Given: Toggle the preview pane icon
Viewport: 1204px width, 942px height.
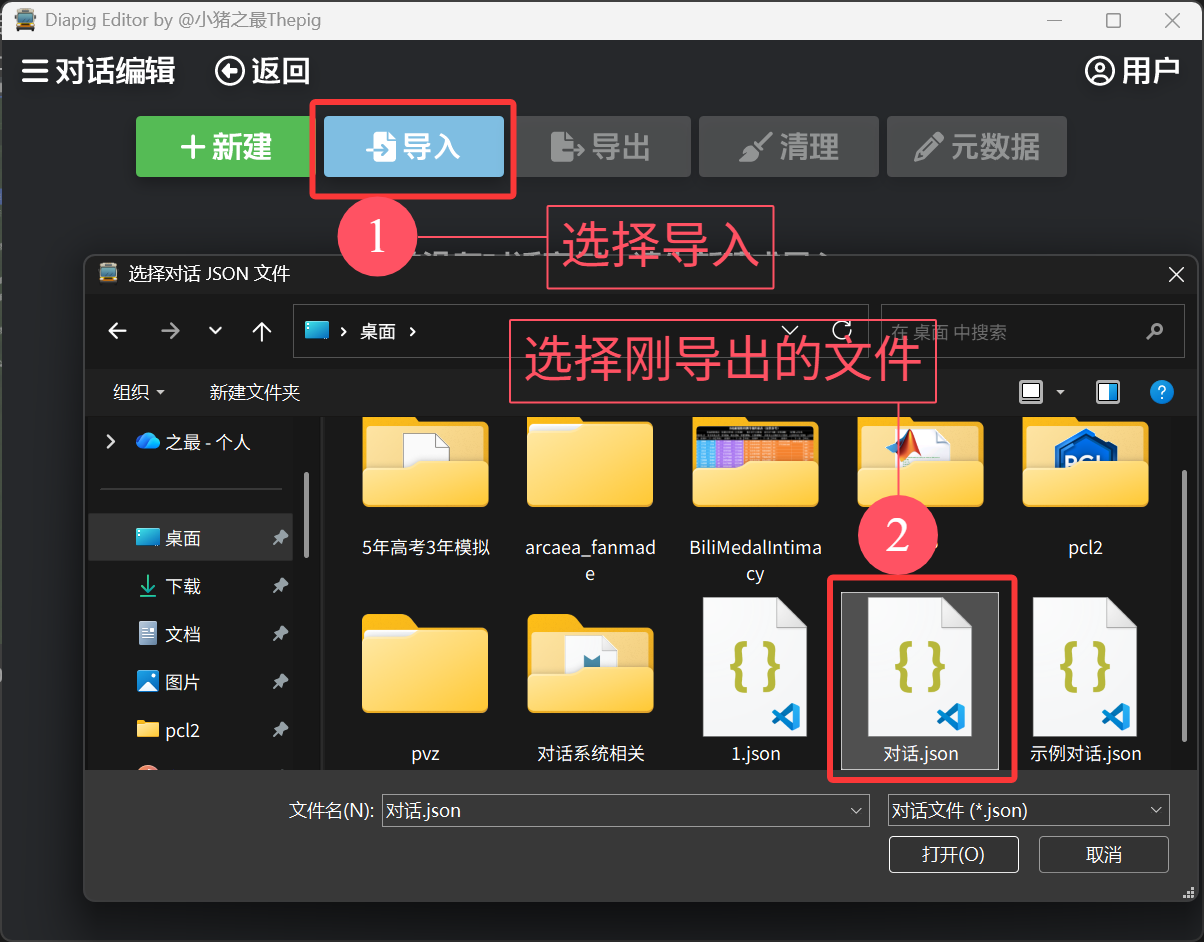Looking at the screenshot, I should point(1108,392).
